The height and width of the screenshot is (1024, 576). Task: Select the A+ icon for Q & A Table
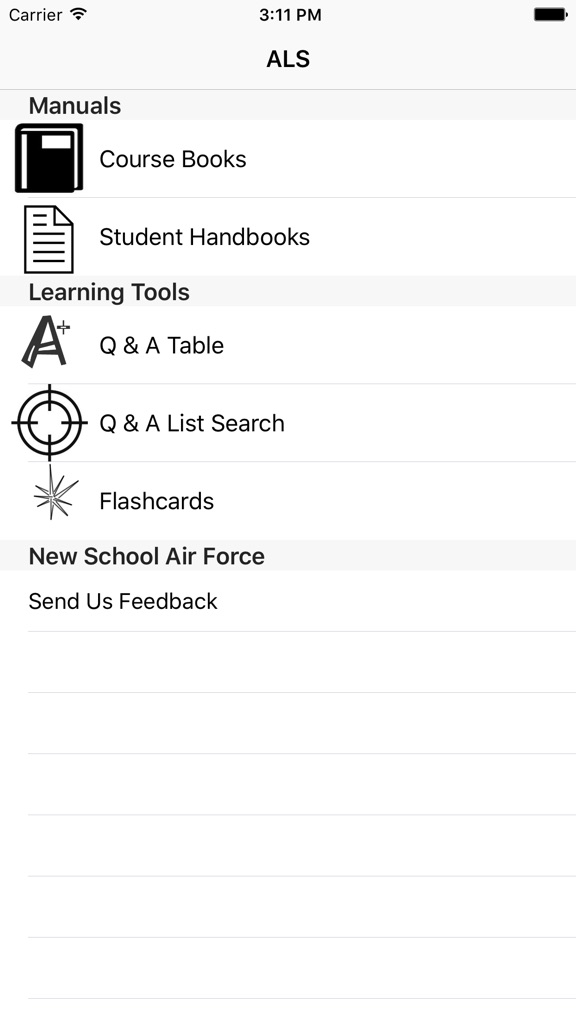click(x=44, y=343)
